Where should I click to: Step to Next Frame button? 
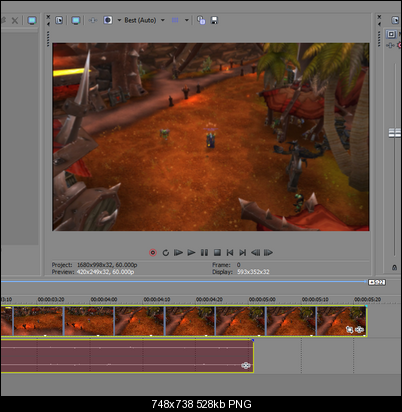click(x=268, y=253)
